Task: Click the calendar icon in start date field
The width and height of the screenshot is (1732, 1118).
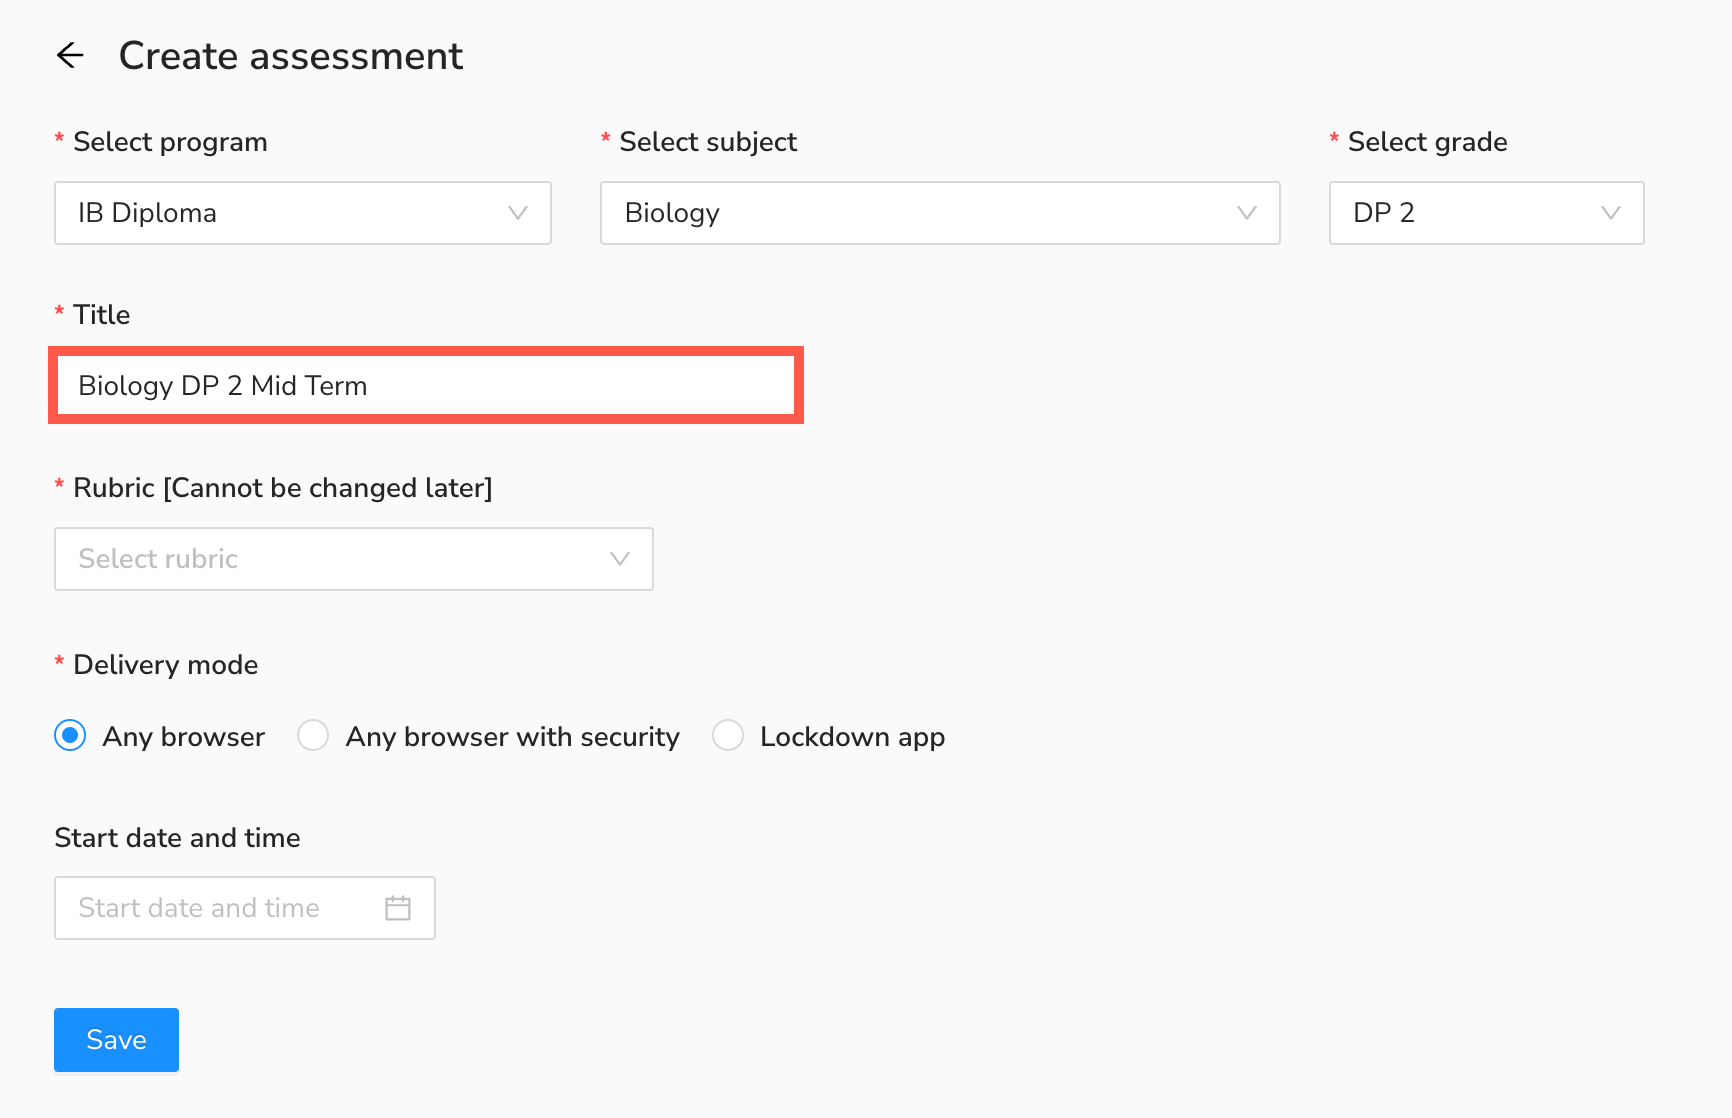Action: click(x=398, y=908)
